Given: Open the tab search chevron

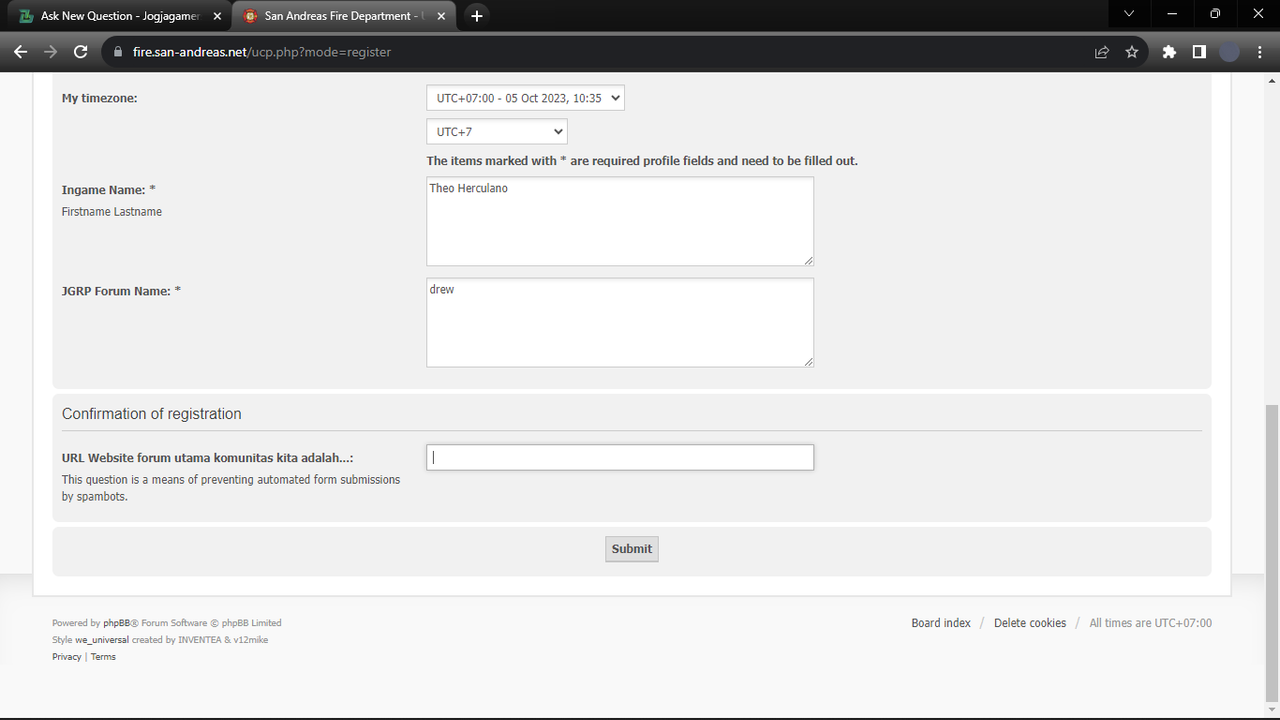Looking at the screenshot, I should coord(1129,14).
